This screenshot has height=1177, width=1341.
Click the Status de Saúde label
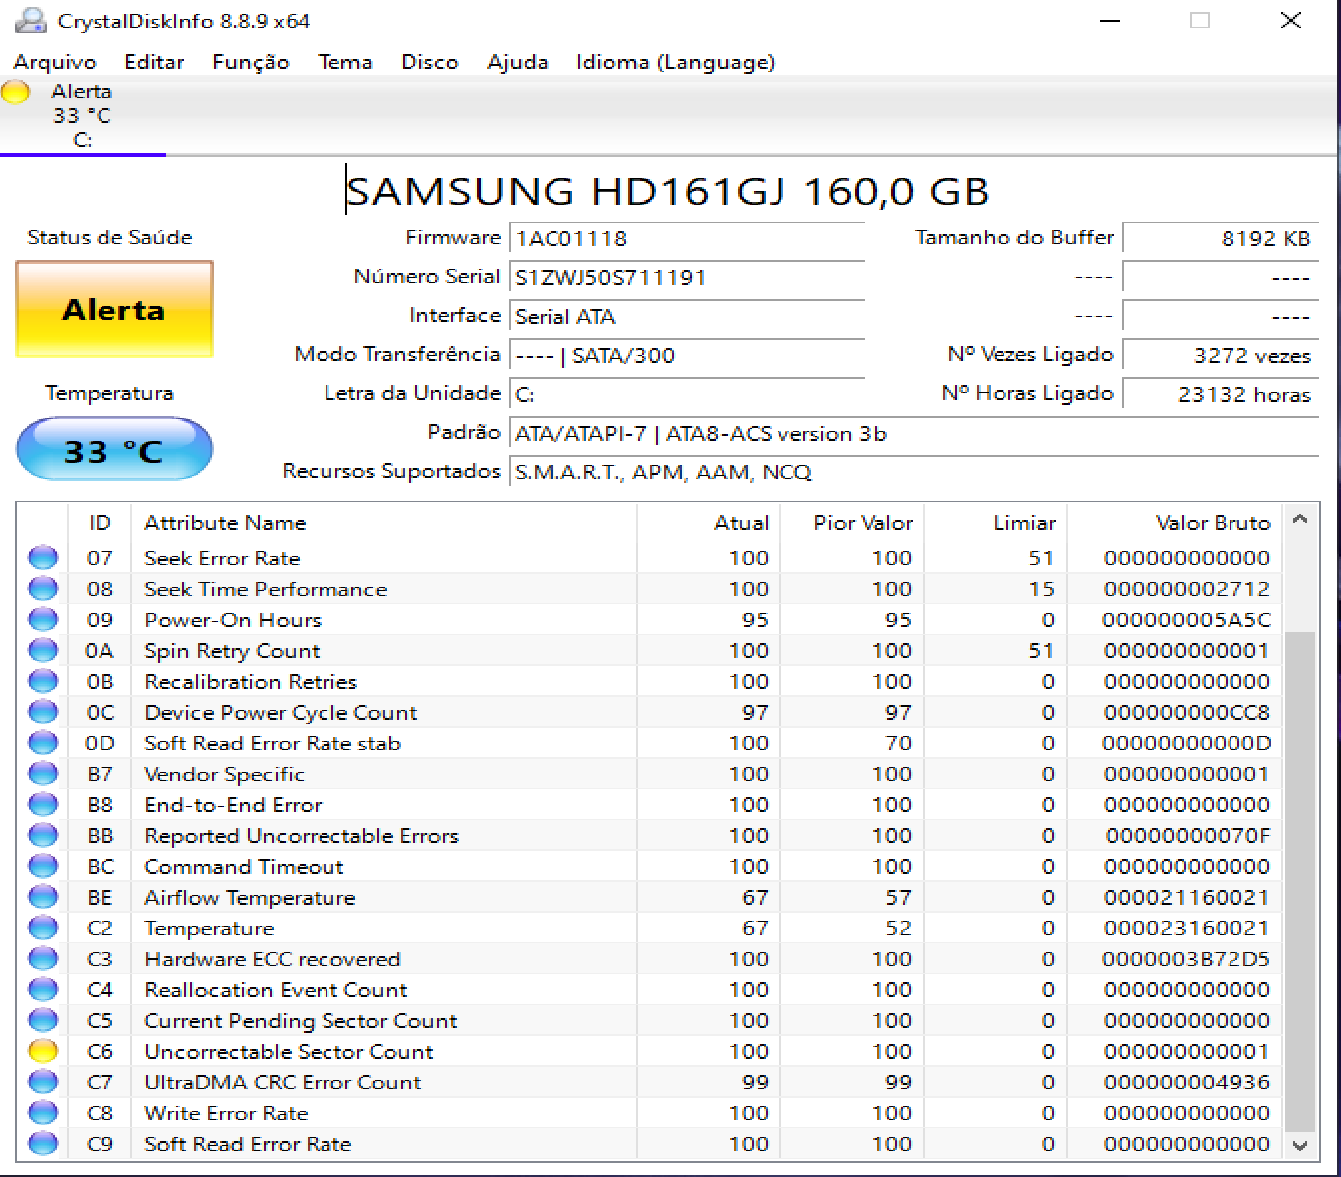(x=110, y=237)
